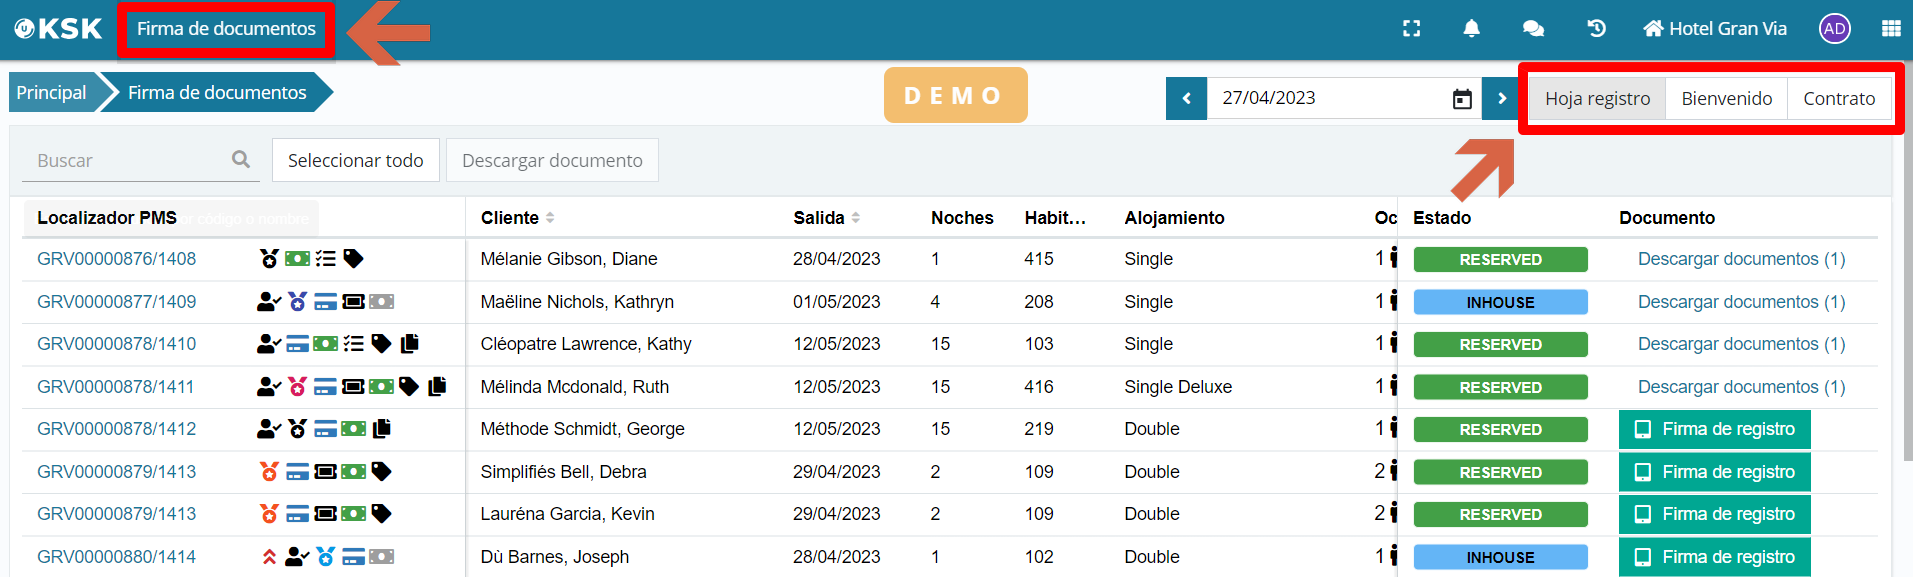Image resolution: width=1913 pixels, height=577 pixels.
Task: Open the Hotel Gran Via selector
Action: click(1714, 29)
